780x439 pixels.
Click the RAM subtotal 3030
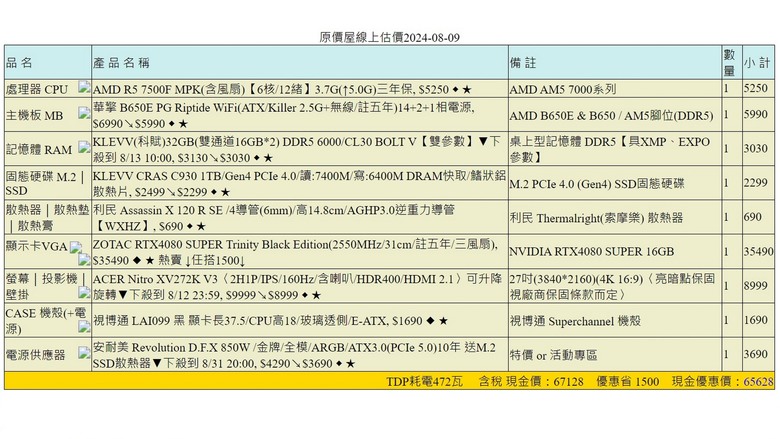pyautogui.click(x=756, y=148)
